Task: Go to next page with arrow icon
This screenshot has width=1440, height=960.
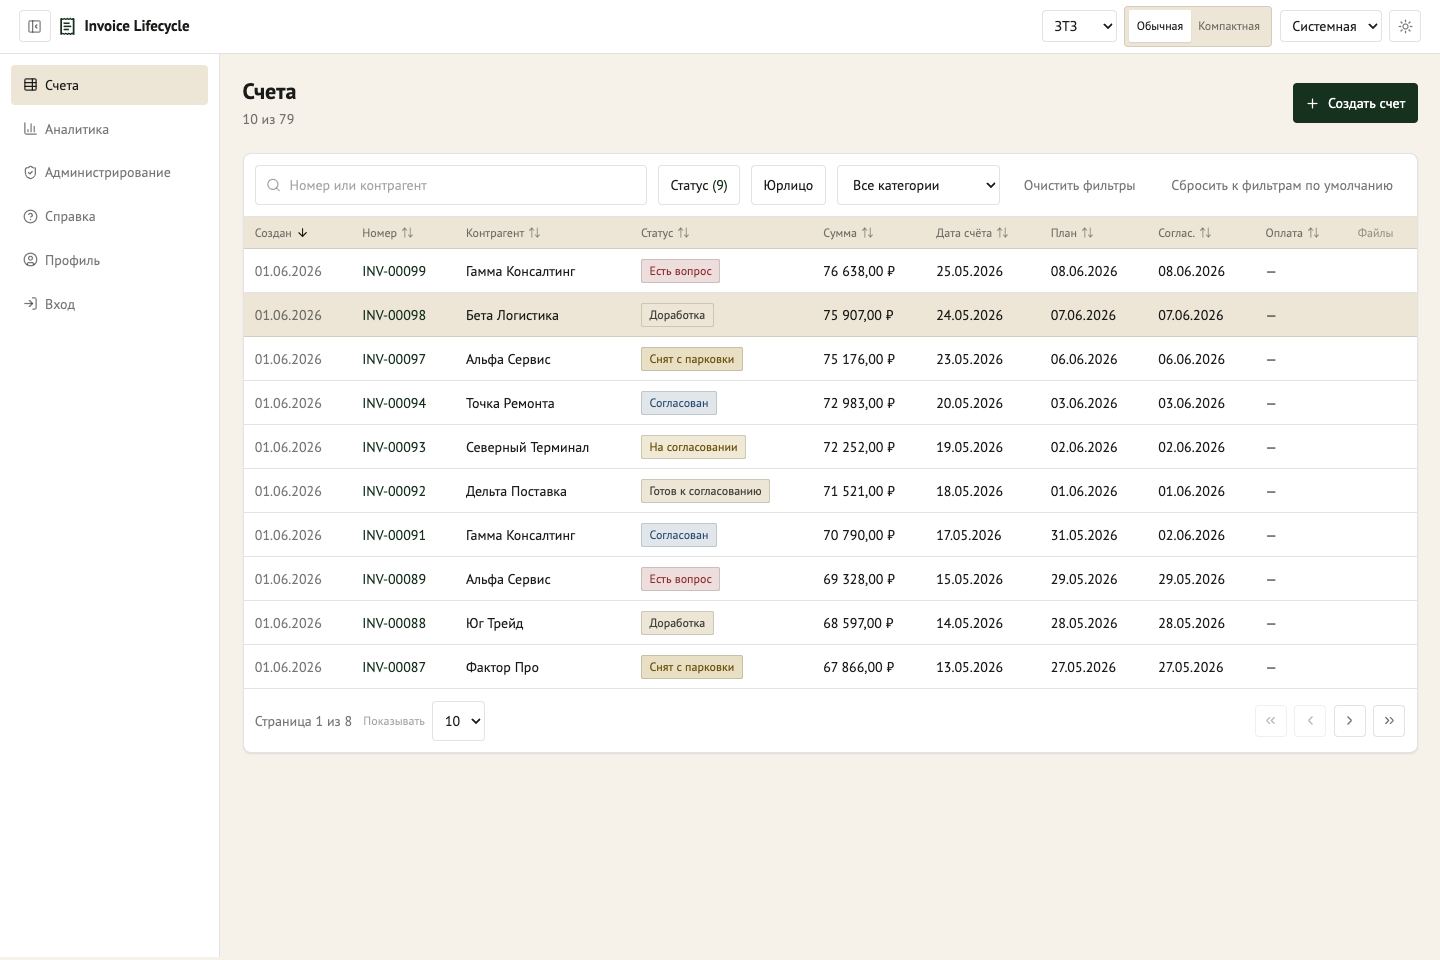Action: (x=1349, y=721)
